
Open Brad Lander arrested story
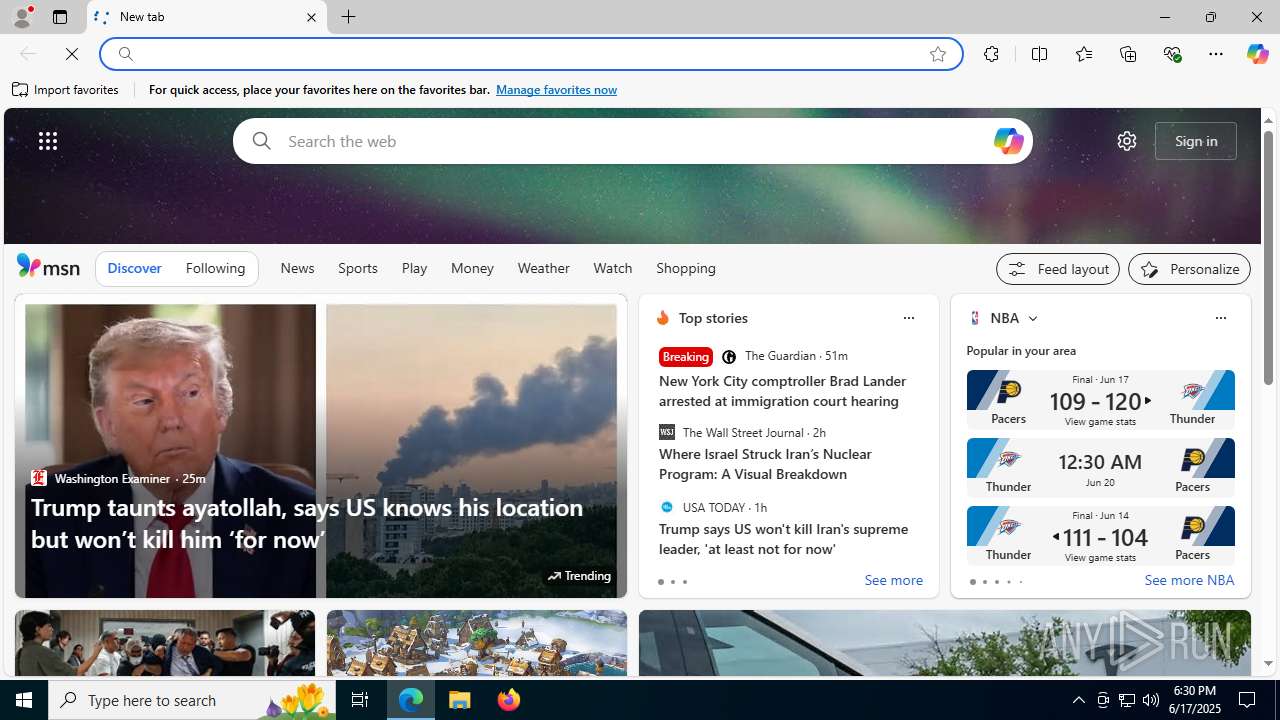(x=783, y=391)
